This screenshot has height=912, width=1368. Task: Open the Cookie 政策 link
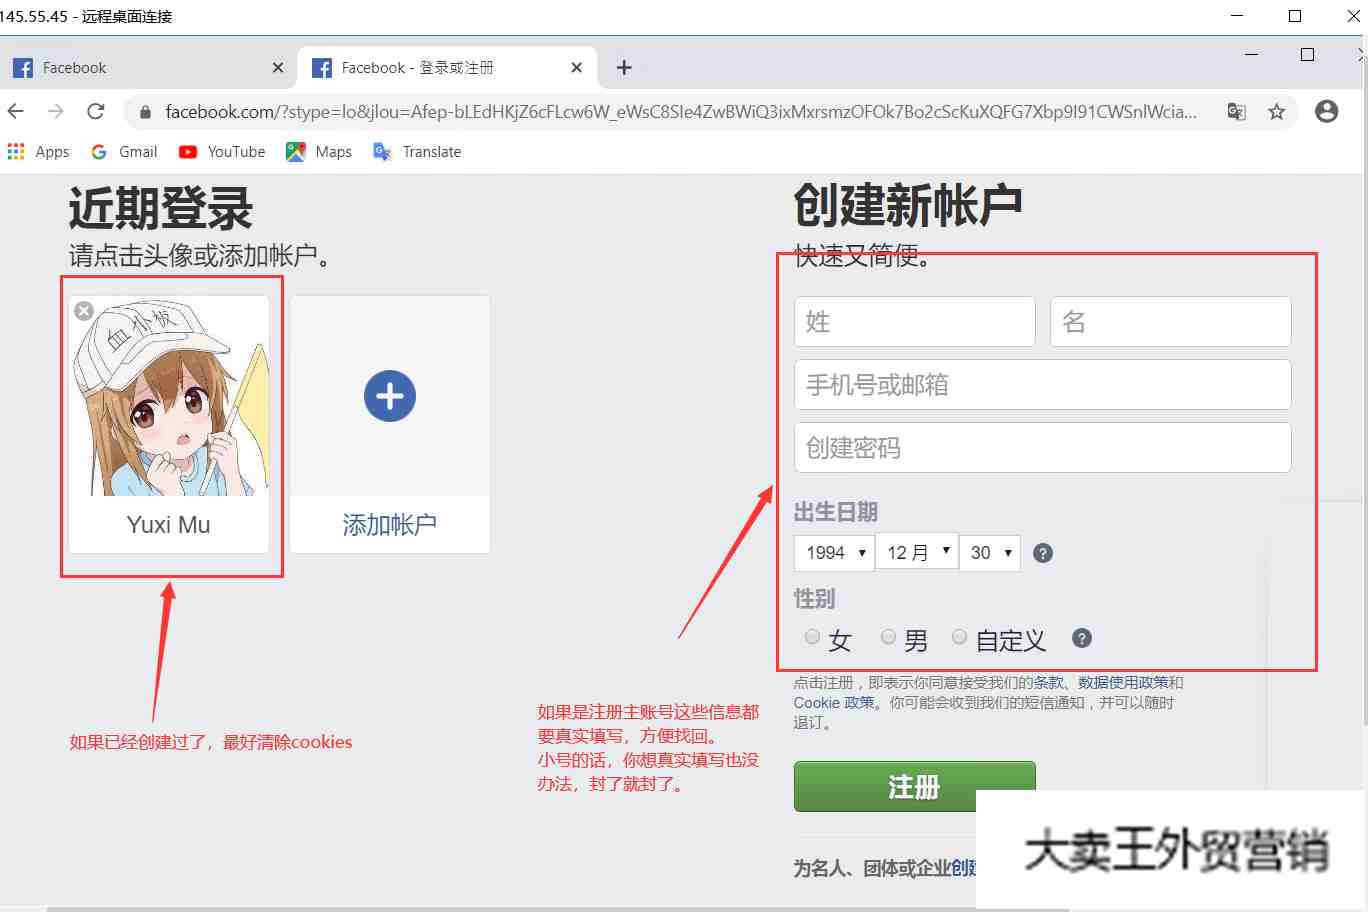834,702
